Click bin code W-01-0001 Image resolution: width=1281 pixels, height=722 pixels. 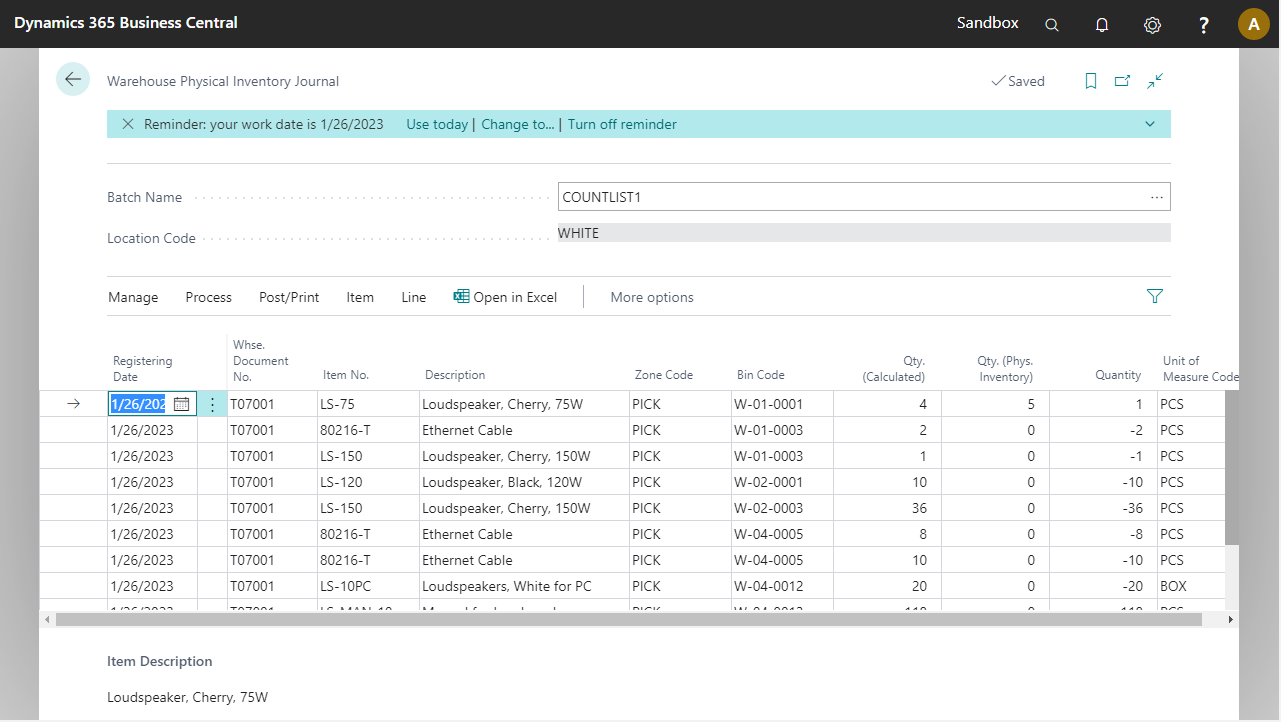pos(782,404)
